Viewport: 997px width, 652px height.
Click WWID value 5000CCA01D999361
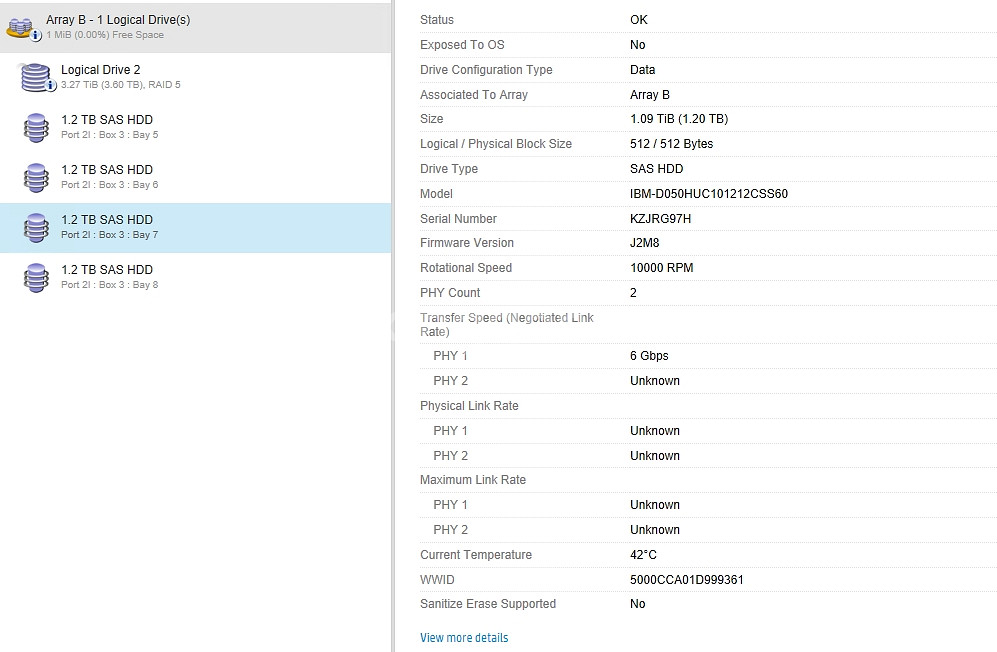687,579
